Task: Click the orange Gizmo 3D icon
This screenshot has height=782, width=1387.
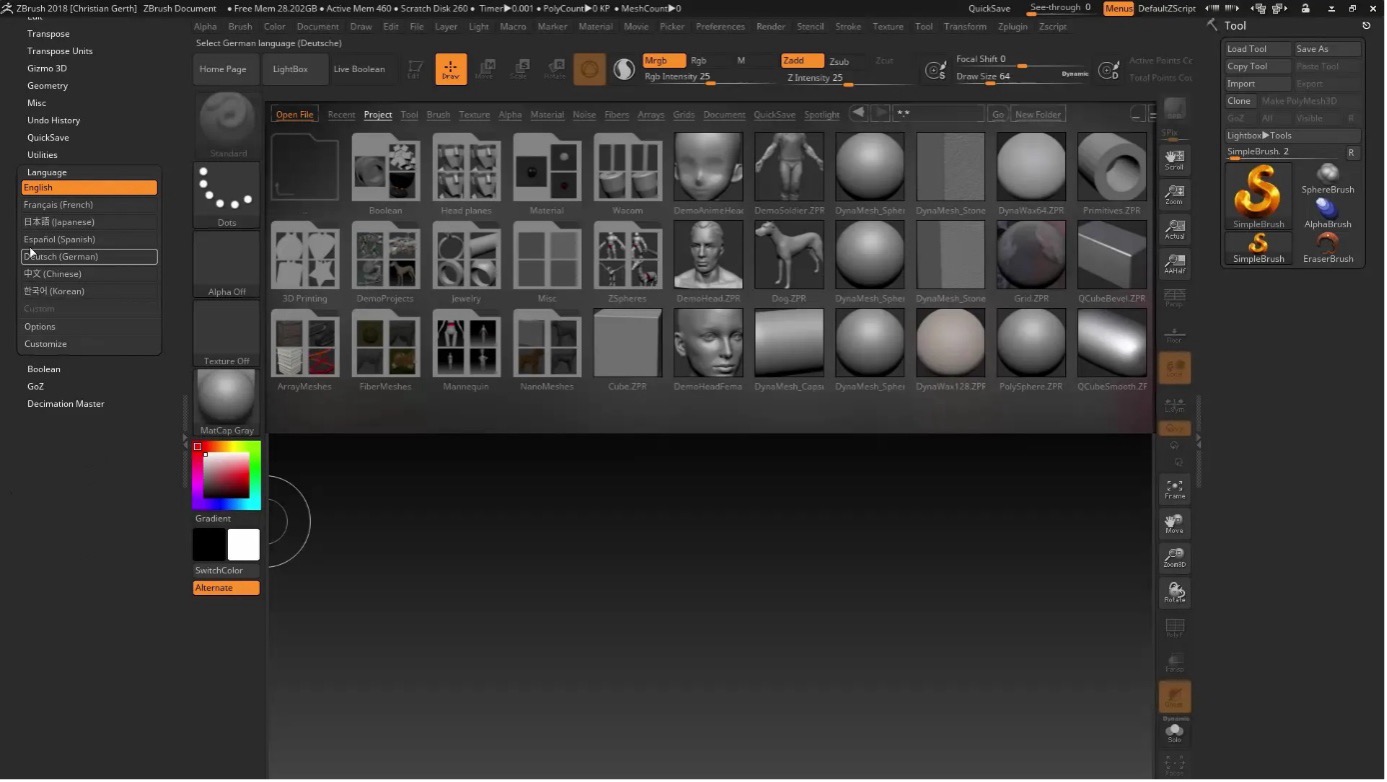Action: (590, 69)
